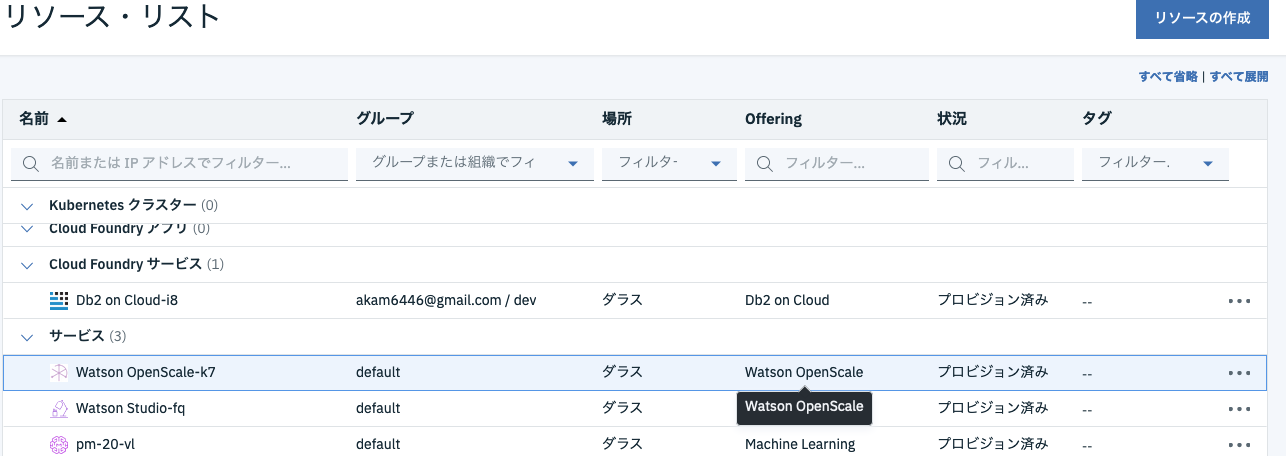Click search icon in 状況 filter field
Viewport: 1286px width, 456px height.
957,163
